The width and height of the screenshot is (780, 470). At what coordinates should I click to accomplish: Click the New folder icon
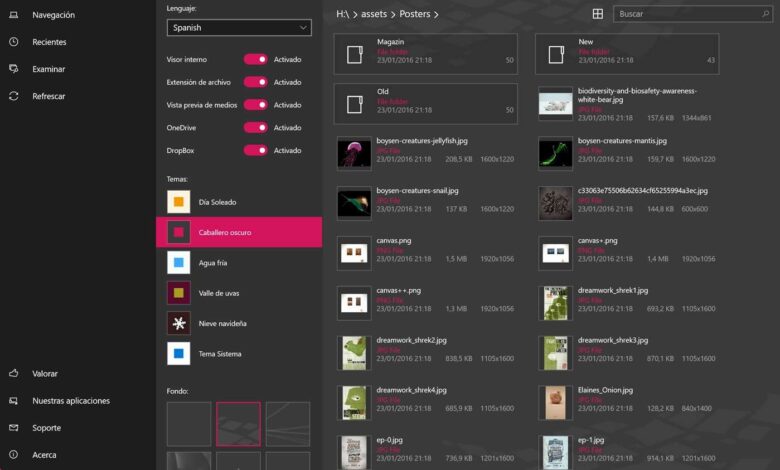pyautogui.click(x=556, y=54)
